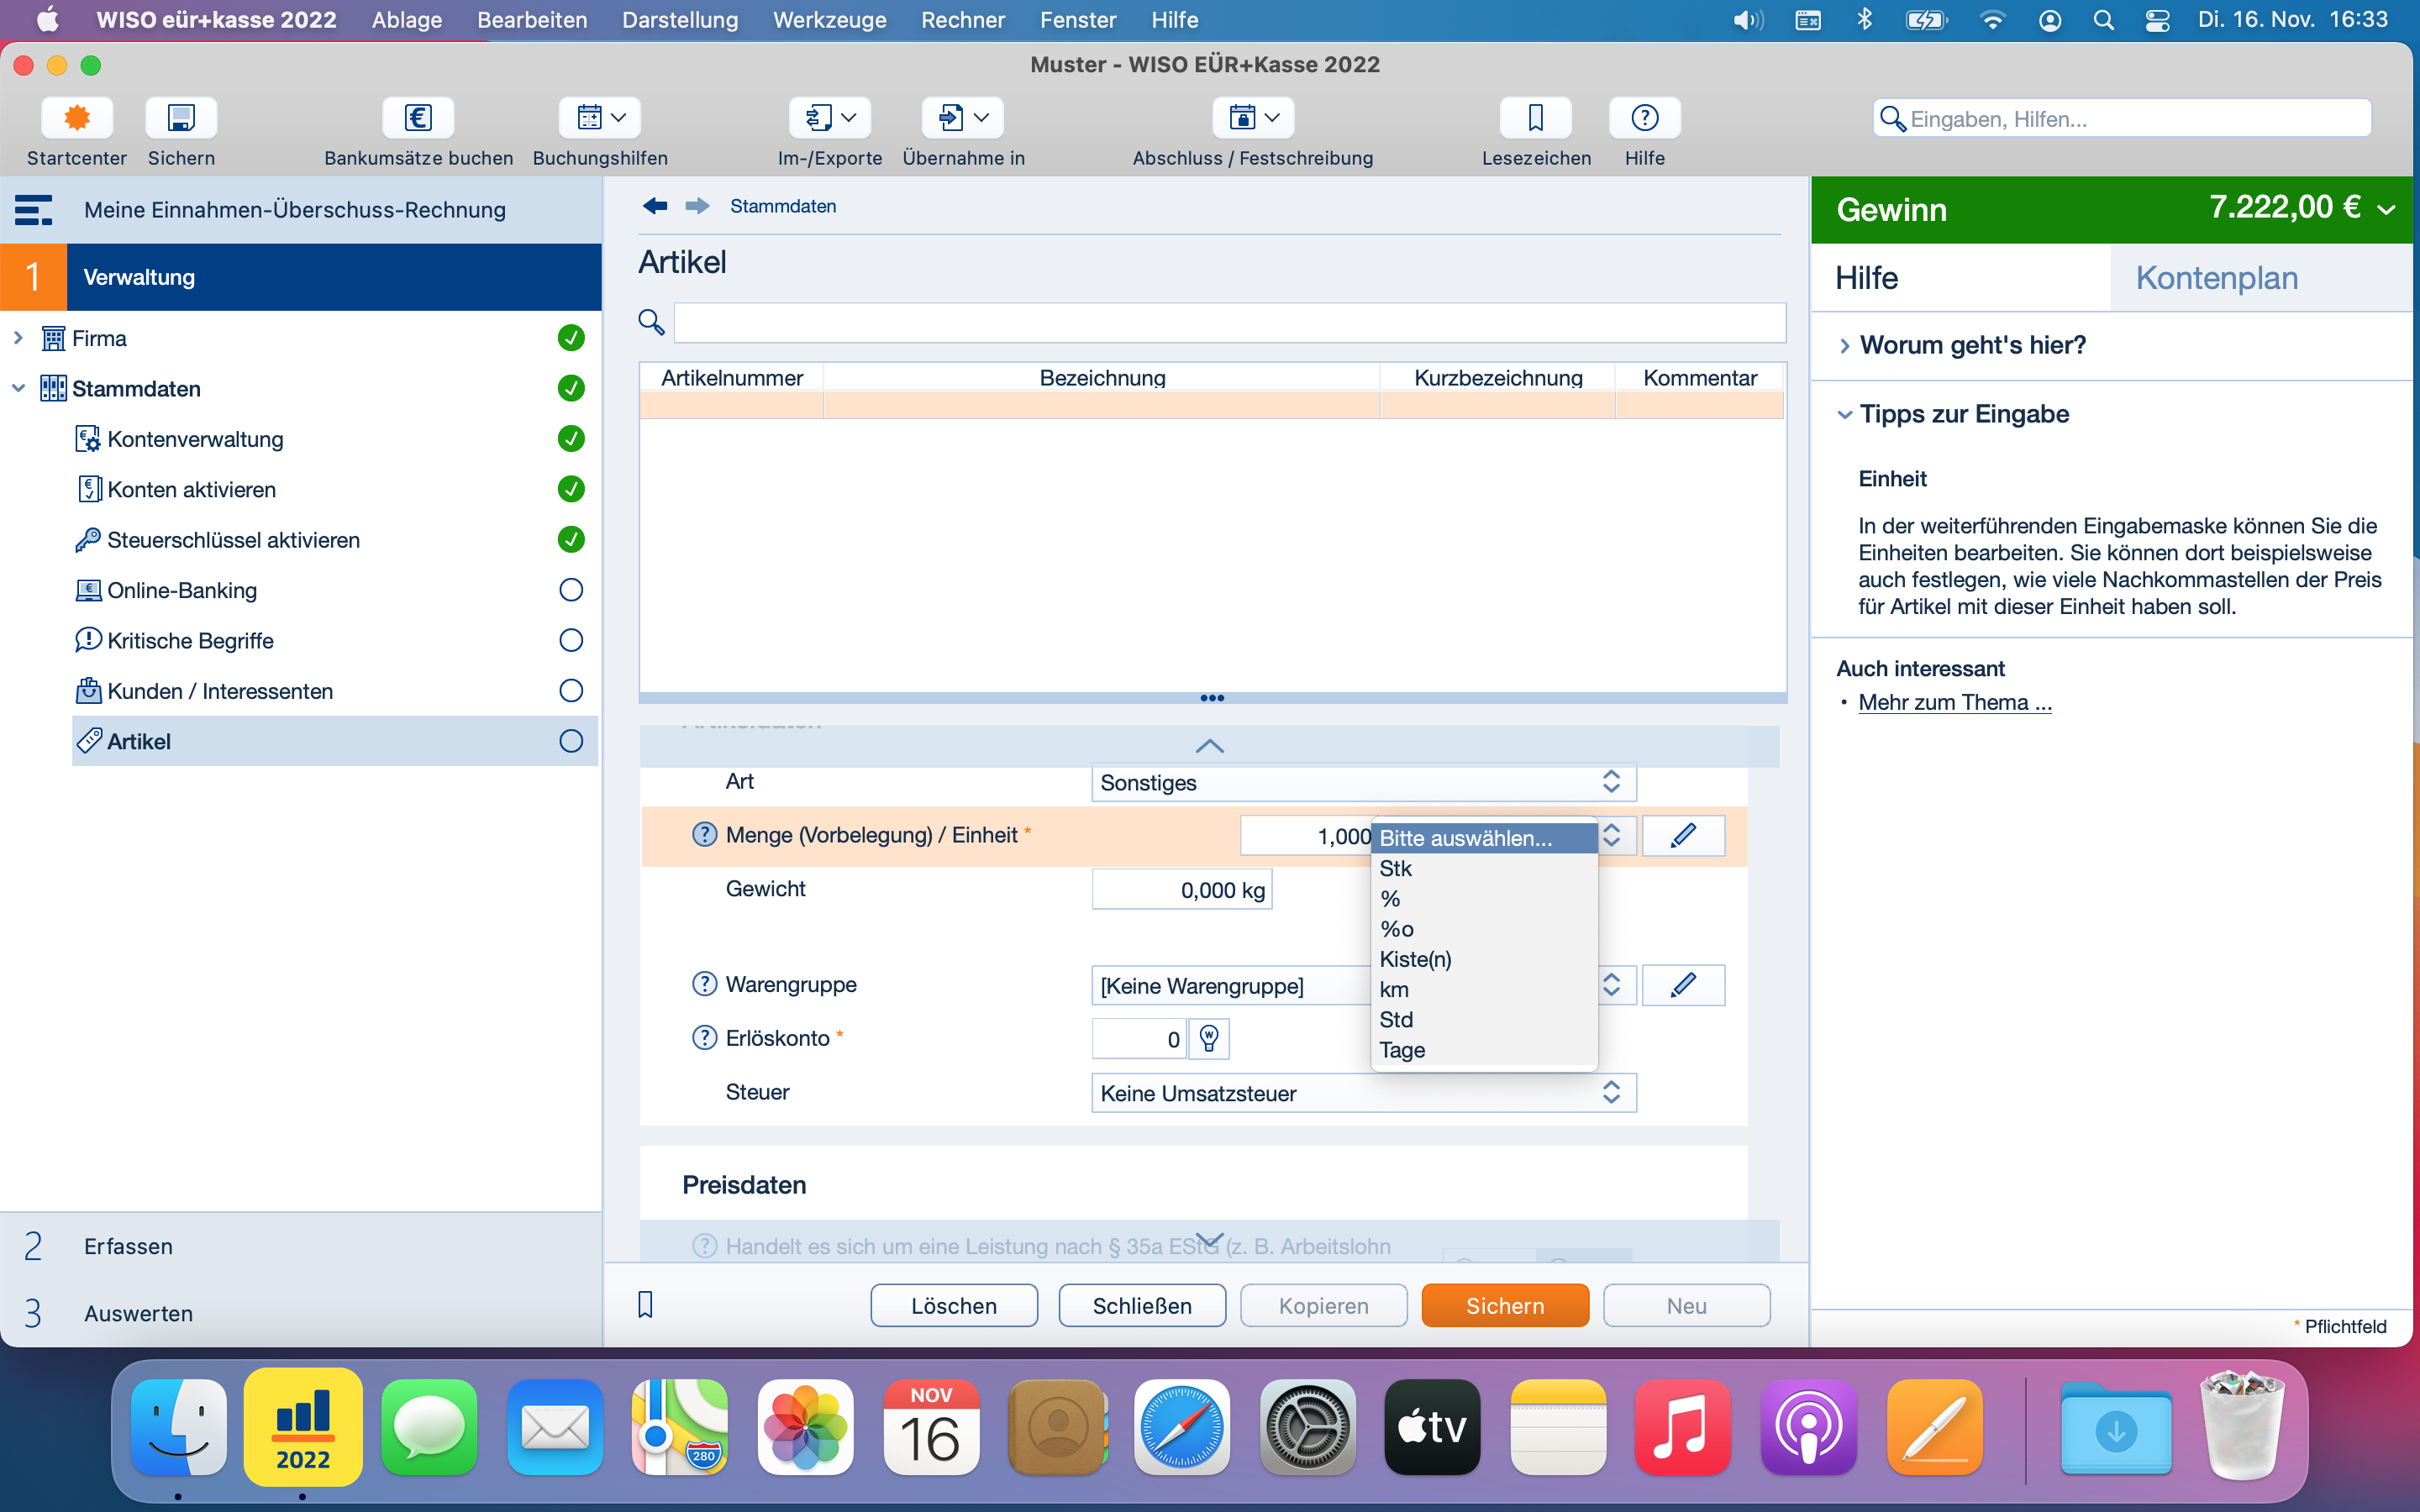Toggle the Artikel status circle in sidebar
The image size is (2420, 1512).
(571, 741)
